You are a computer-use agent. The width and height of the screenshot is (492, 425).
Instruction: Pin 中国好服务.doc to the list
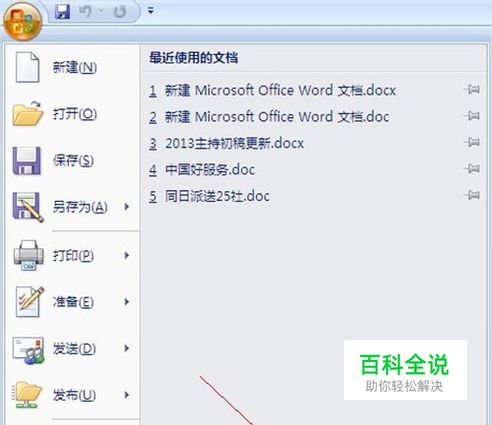click(472, 168)
